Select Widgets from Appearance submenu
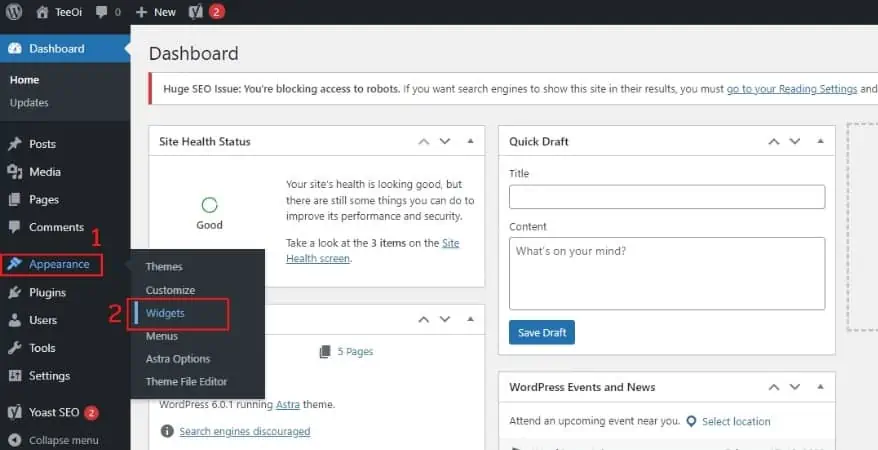This screenshot has height=450, width=878. pyautogui.click(x=165, y=313)
